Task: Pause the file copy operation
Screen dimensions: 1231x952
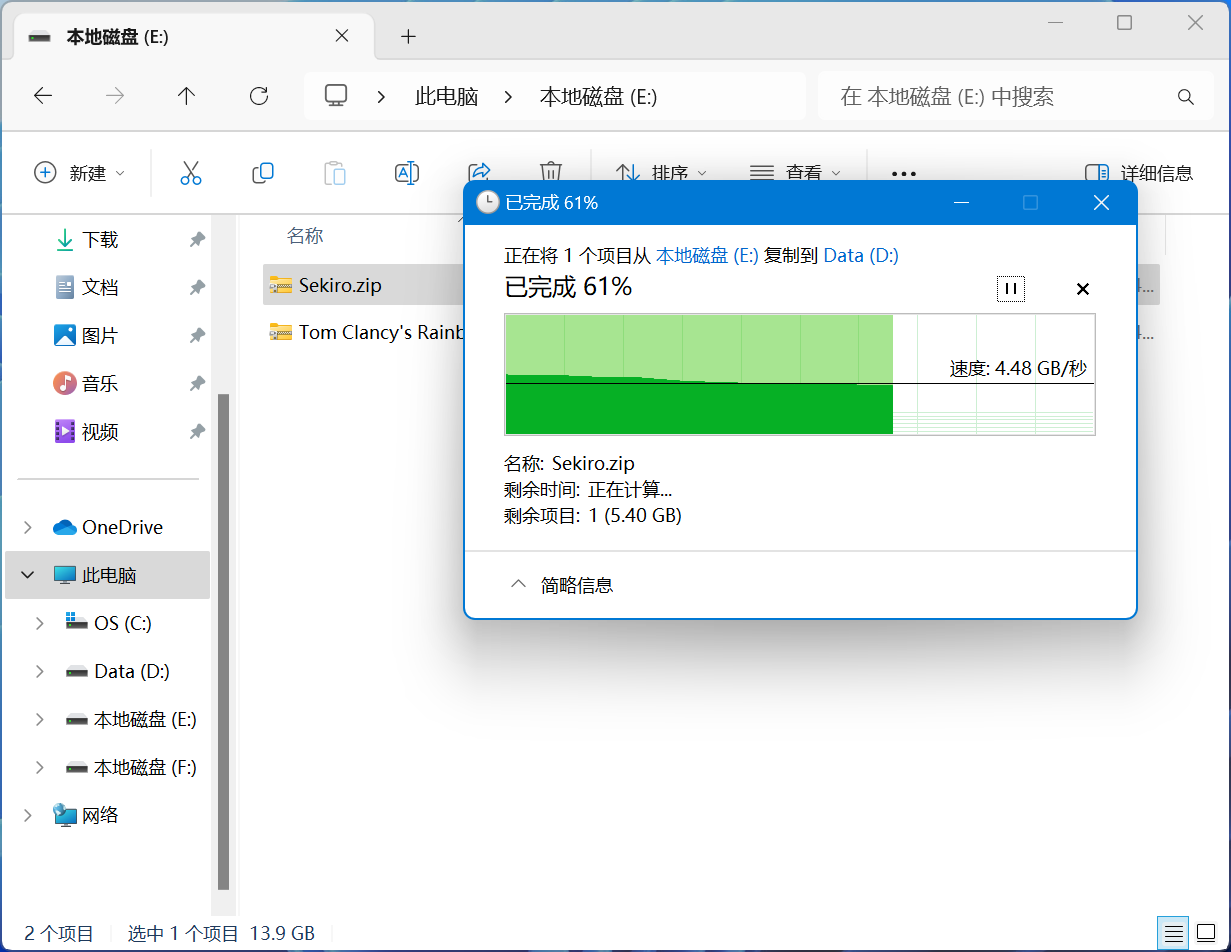Action: click(1010, 289)
